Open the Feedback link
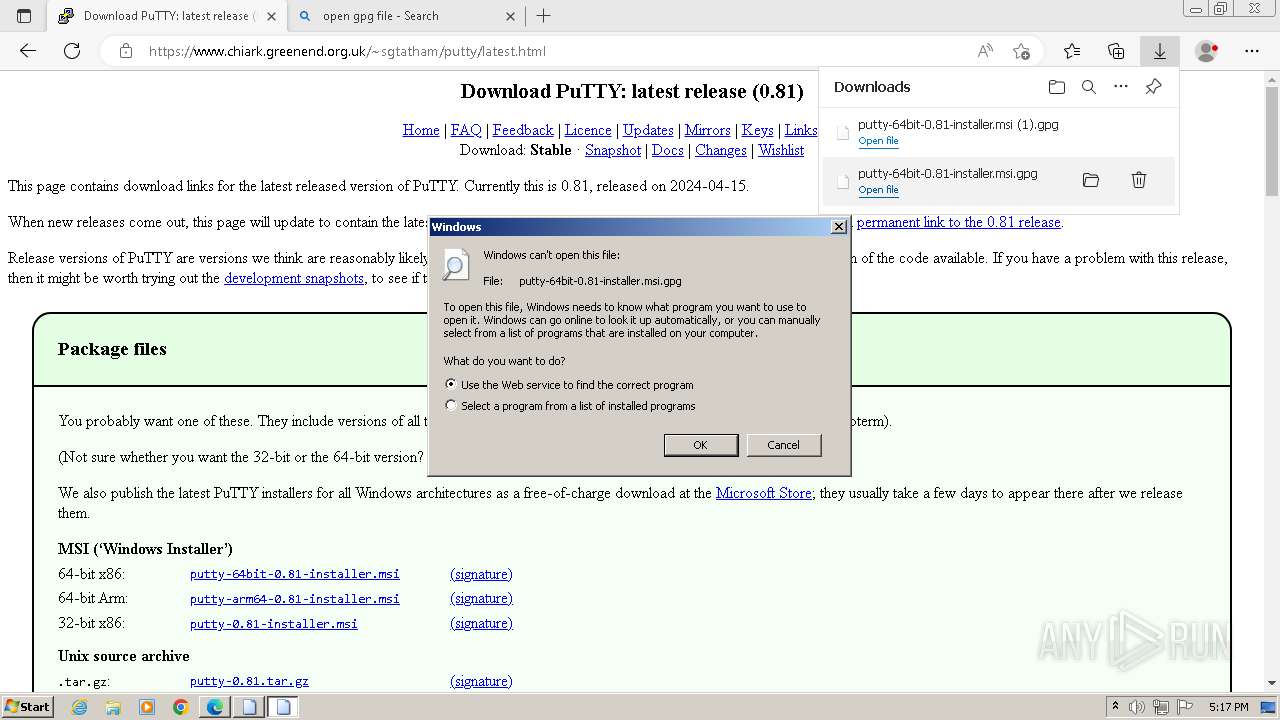This screenshot has height=720, width=1280. pos(523,130)
